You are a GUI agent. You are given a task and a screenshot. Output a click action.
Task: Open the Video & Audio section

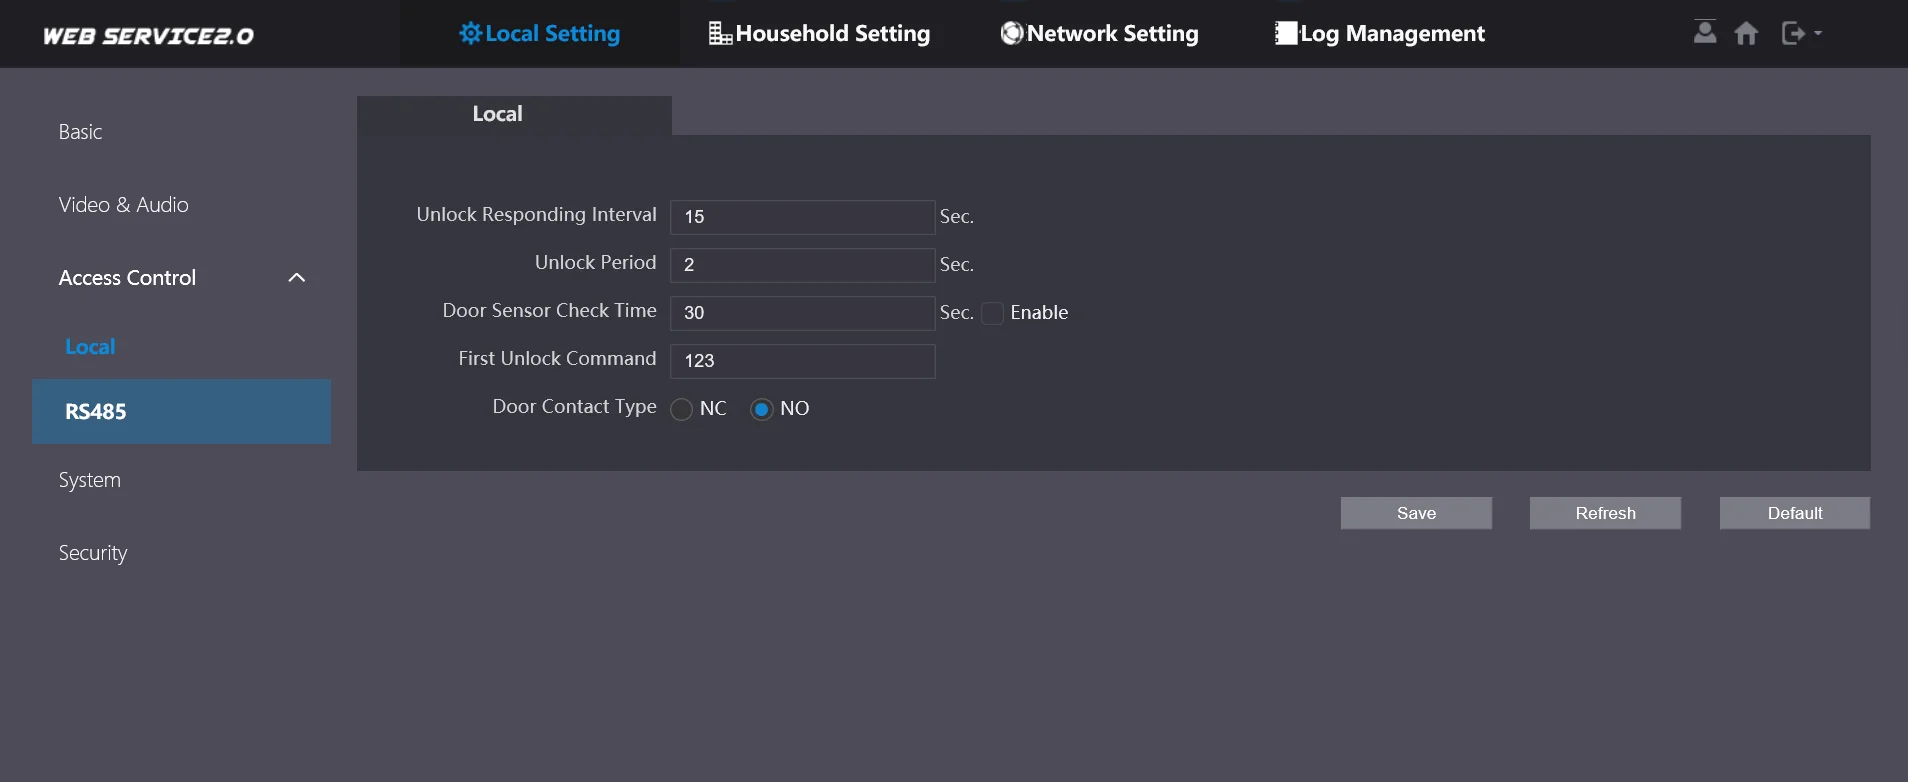pos(124,205)
